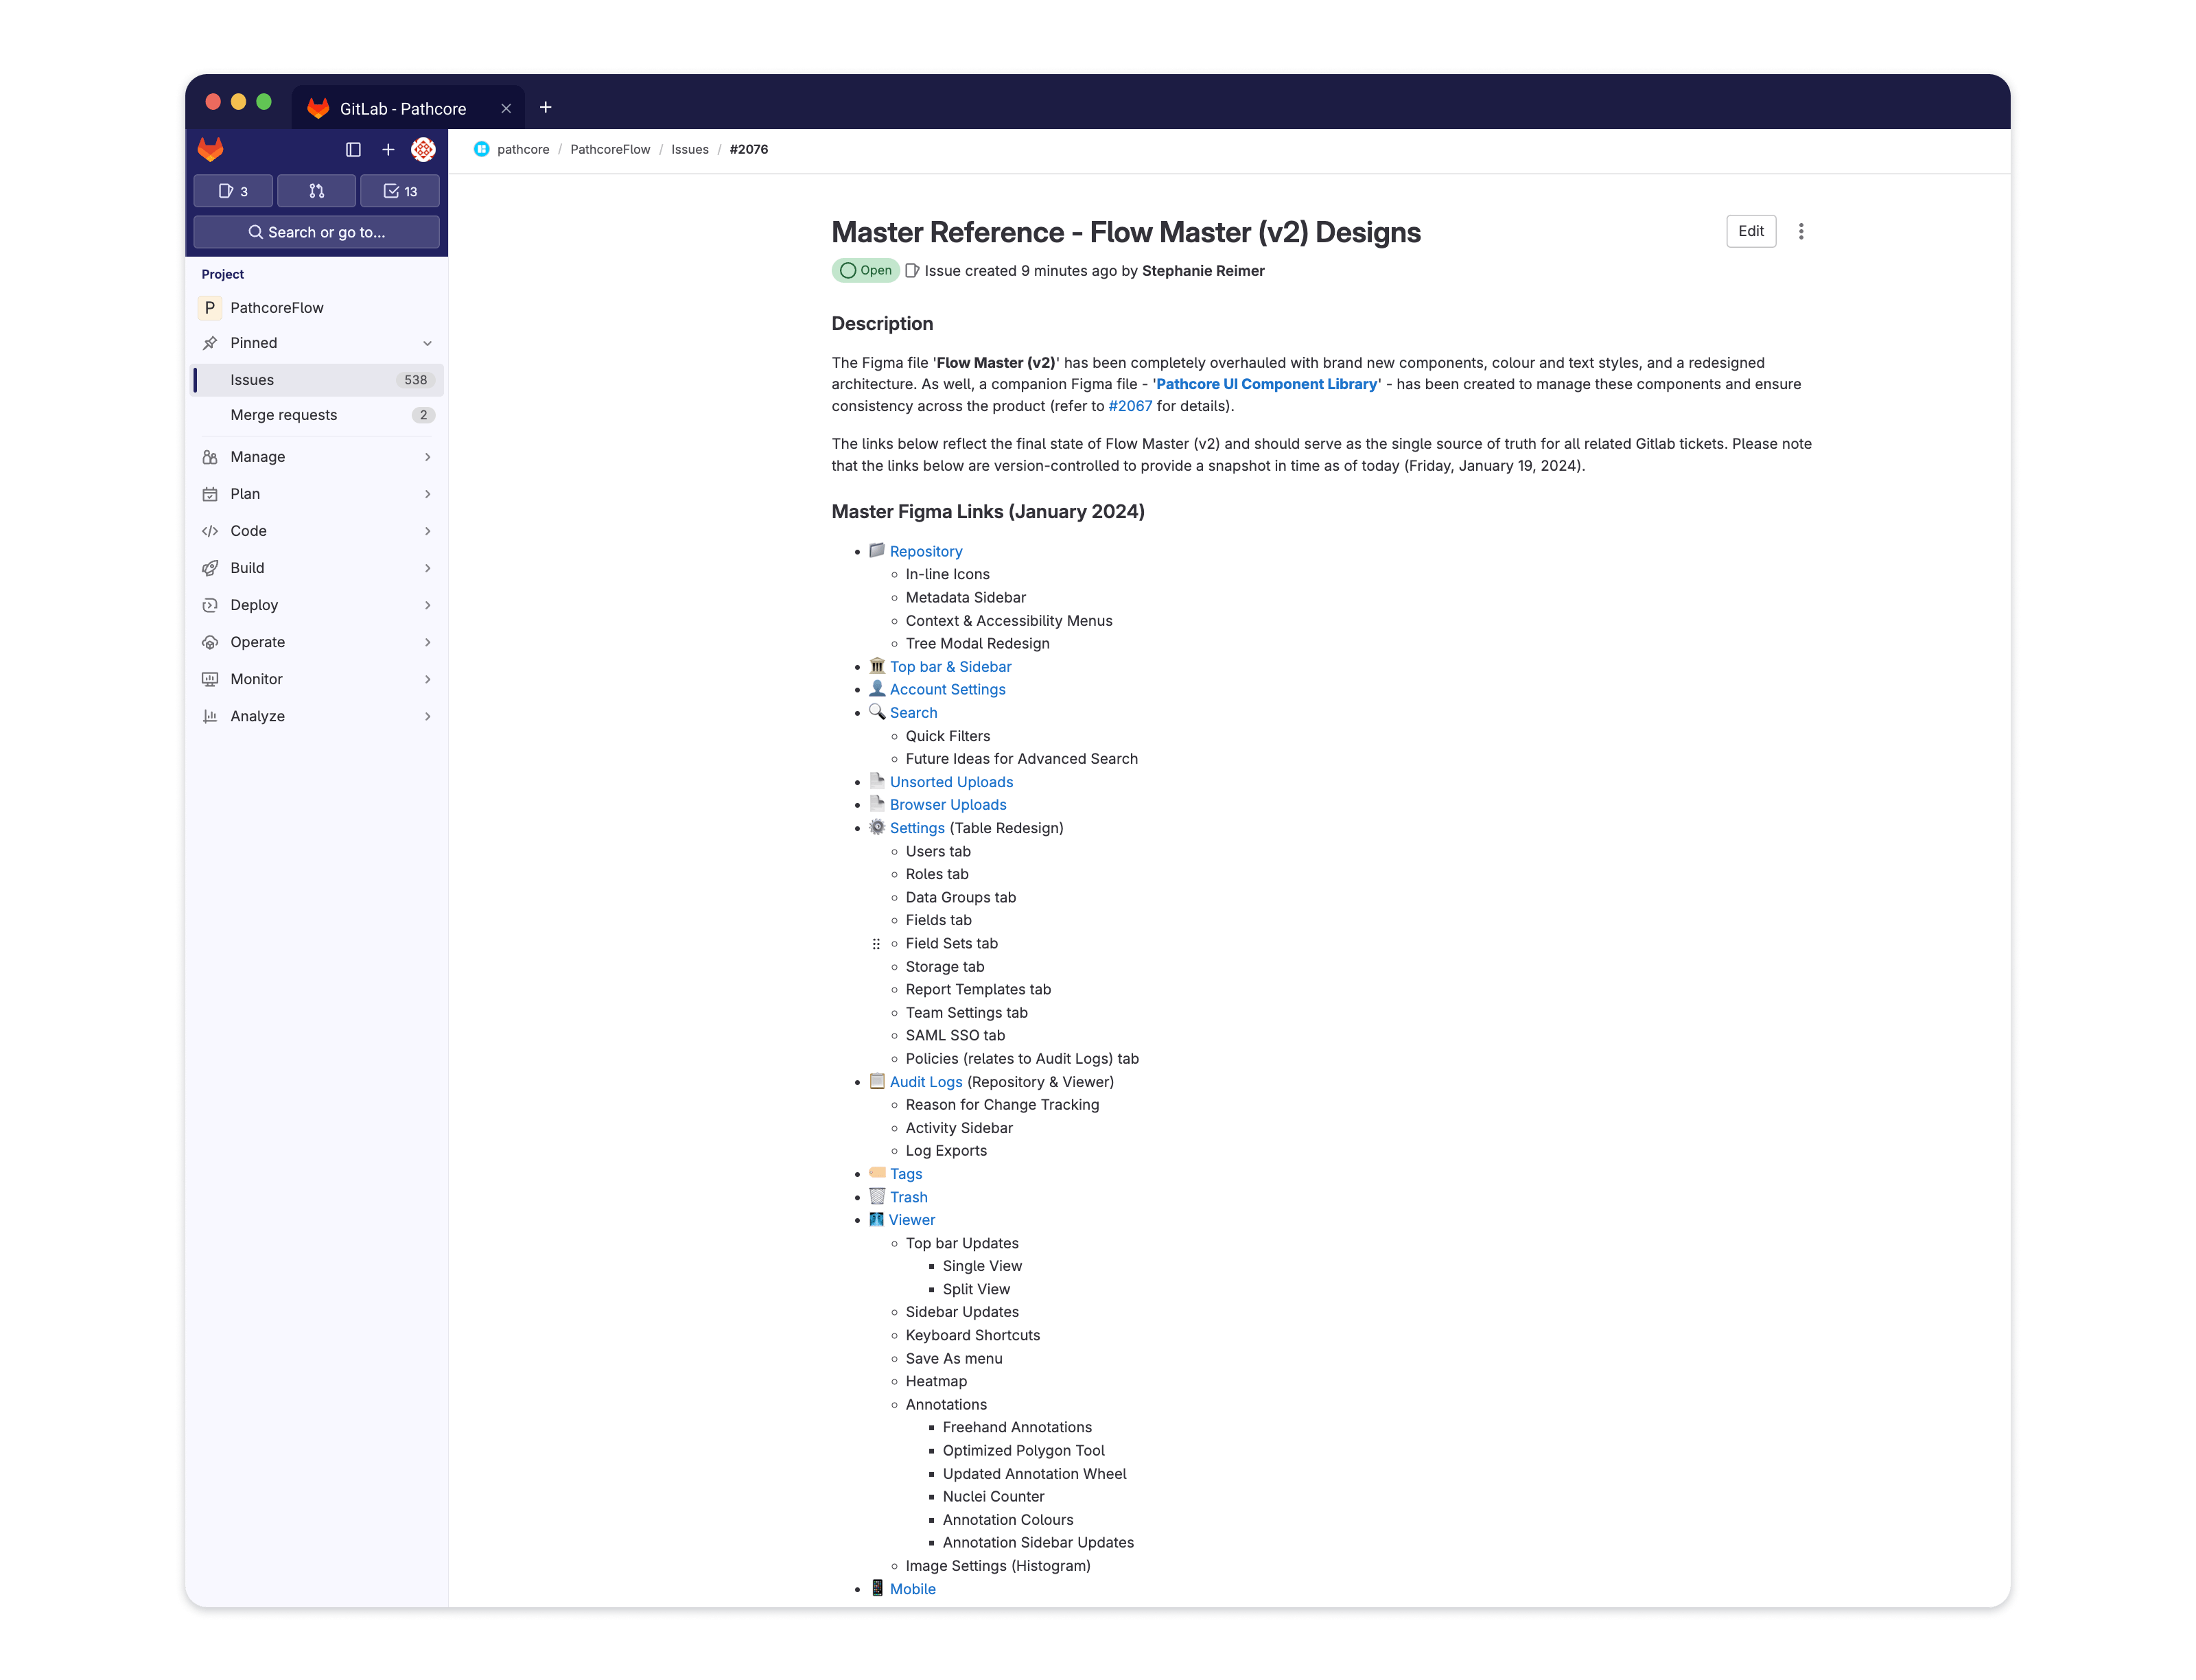Expand the Operate menu
The height and width of the screenshot is (1680, 2196).
point(316,642)
